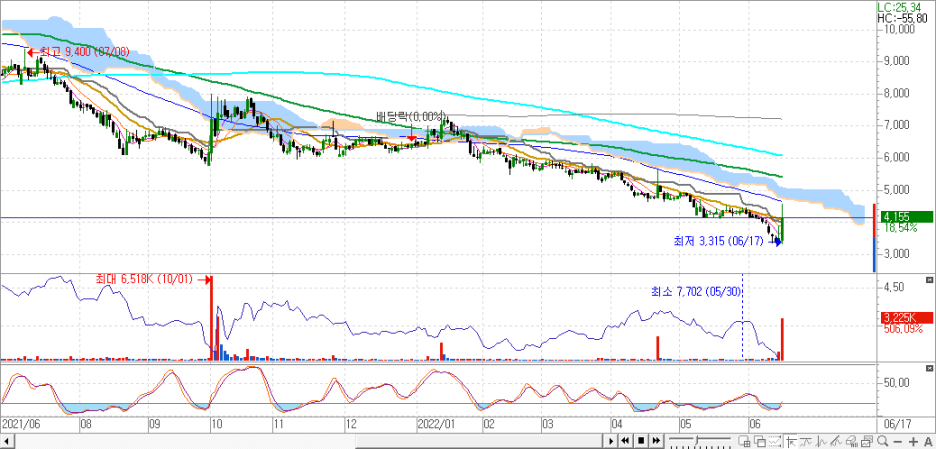Click the fast-forward double-arrow button
This screenshot has width=936, height=449.
[x=656, y=441]
